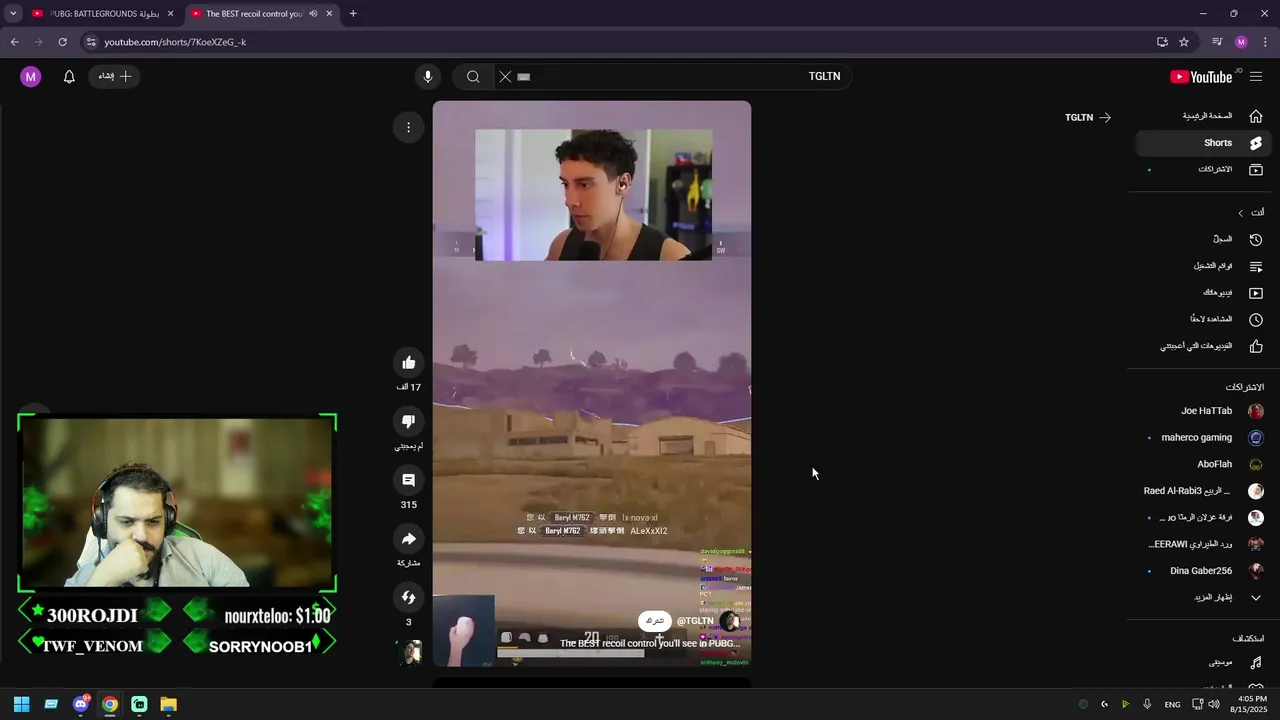Open volume control in system tray
Viewport: 1280px width, 720px height.
pyautogui.click(x=1213, y=705)
